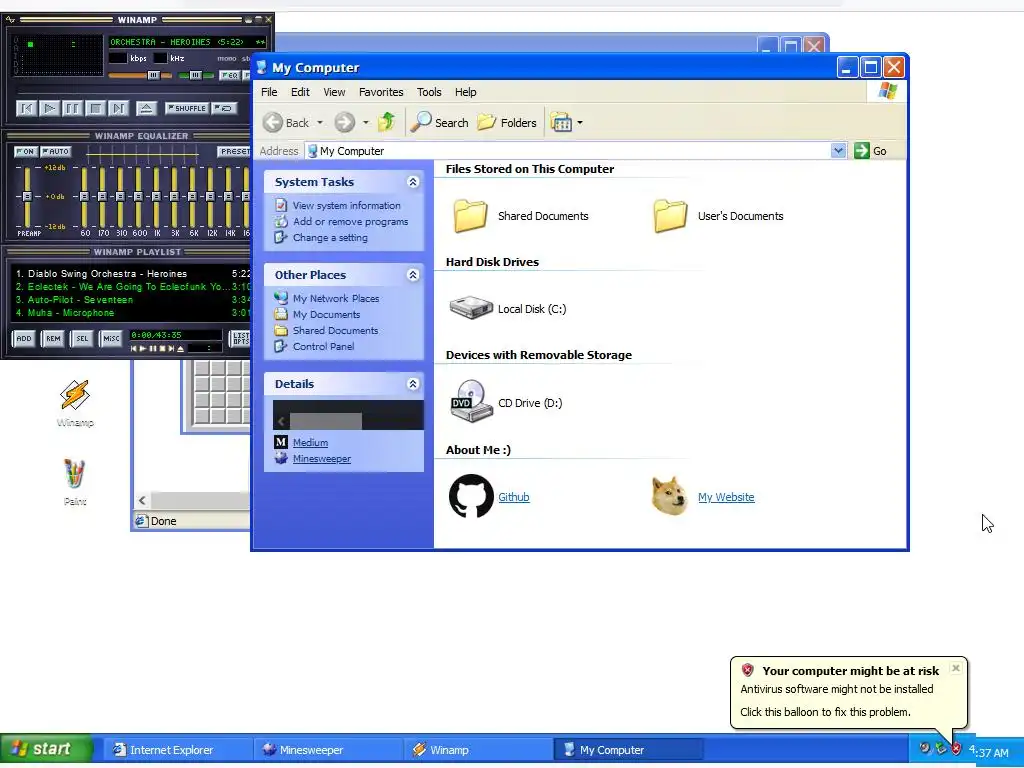
Task: Click Winamp stop button
Action: pos(95,108)
